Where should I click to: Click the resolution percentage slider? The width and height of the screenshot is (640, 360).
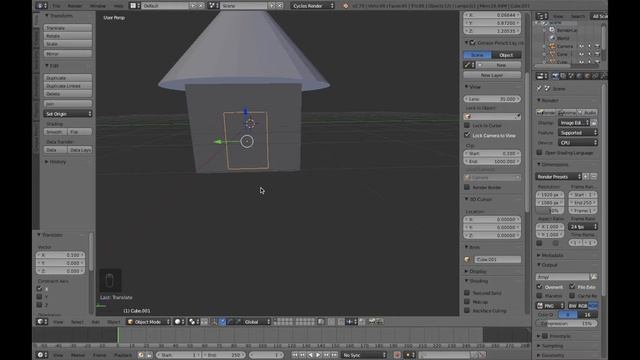click(x=550, y=211)
